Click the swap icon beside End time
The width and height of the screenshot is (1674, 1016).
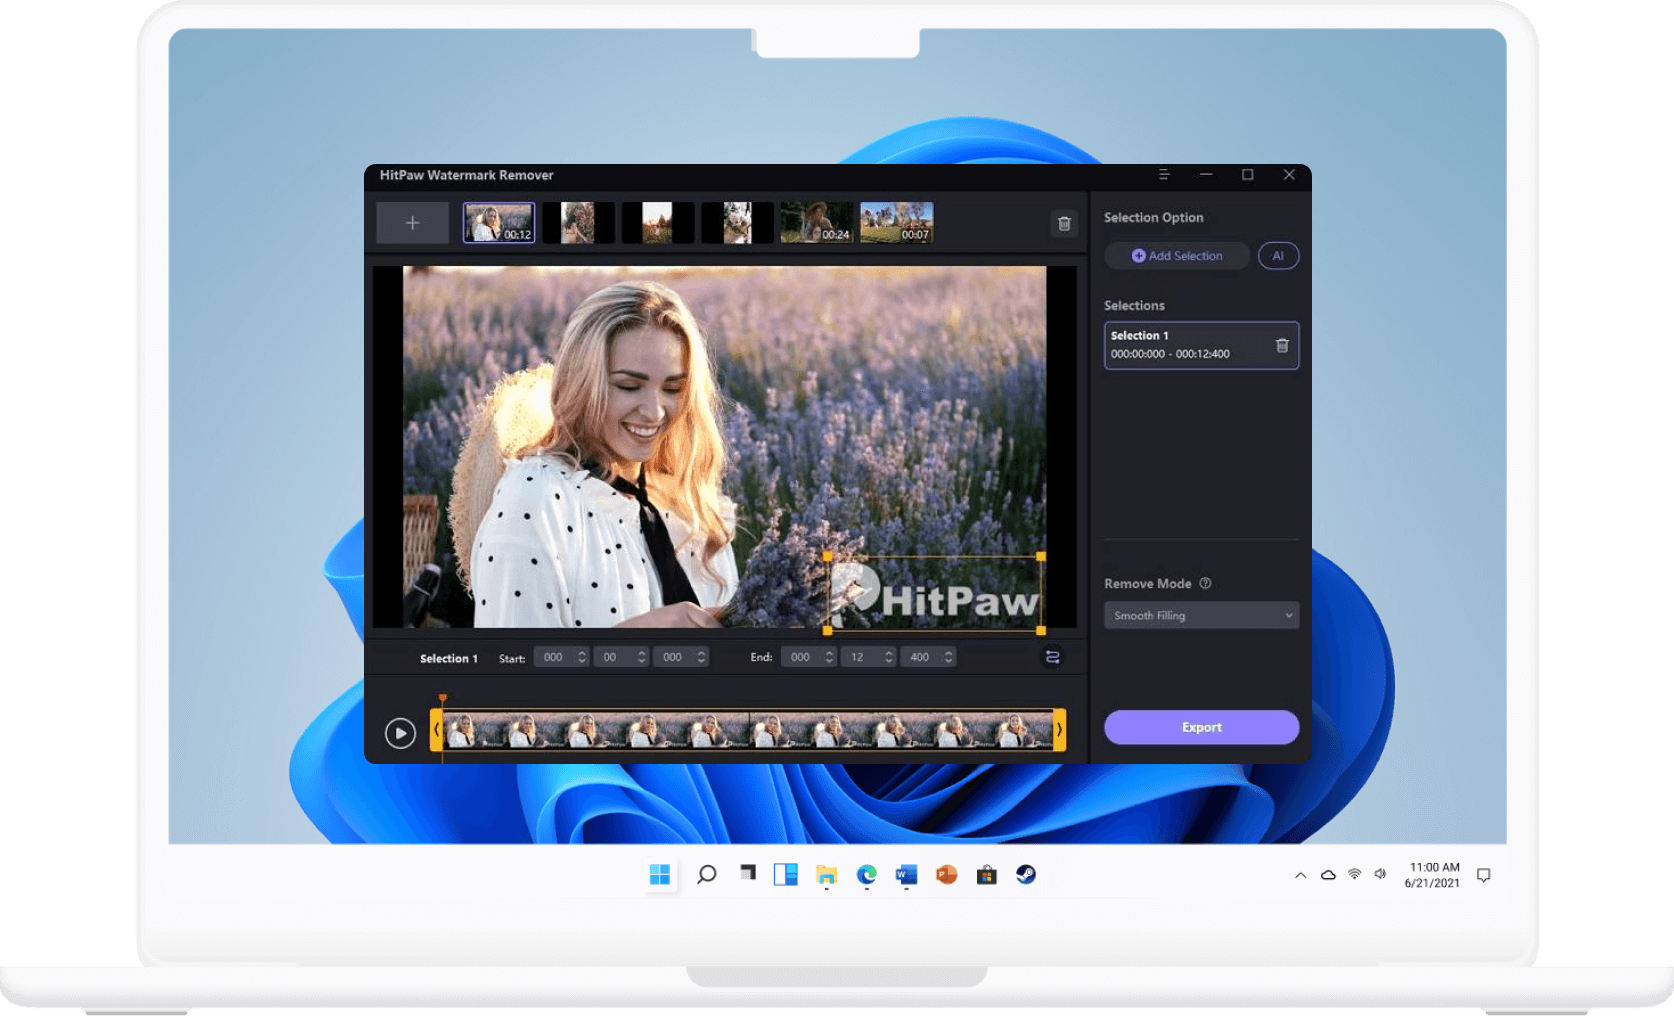(1052, 657)
